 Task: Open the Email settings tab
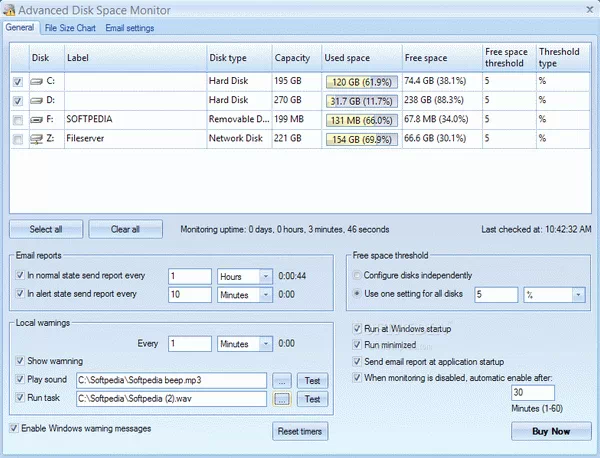pos(130,28)
